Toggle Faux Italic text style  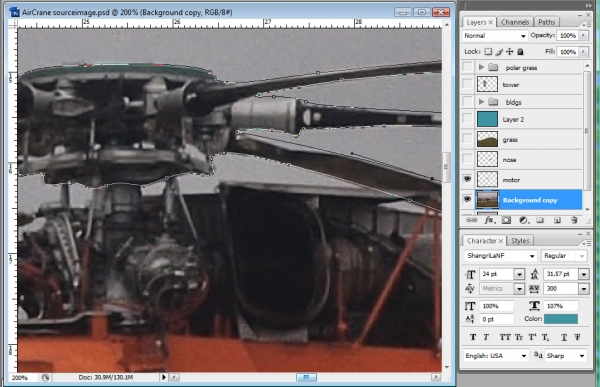[x=486, y=337]
